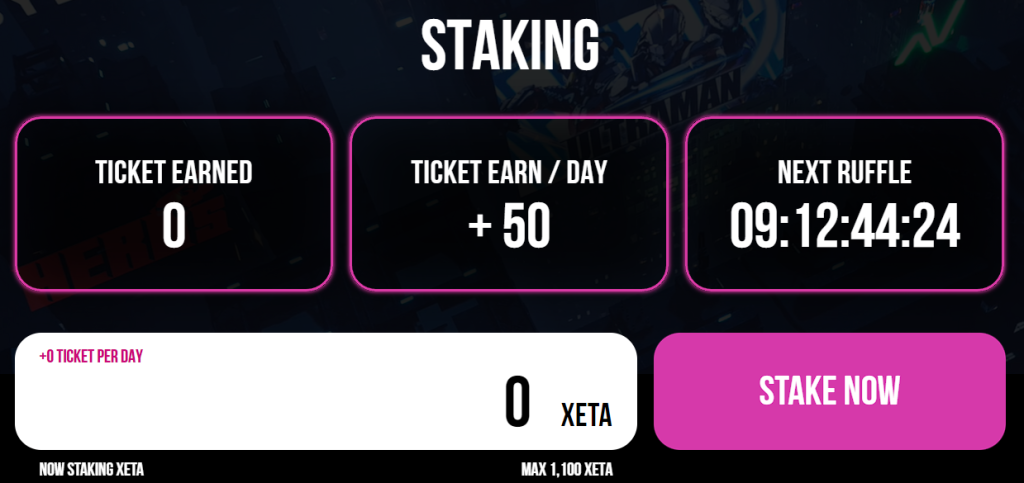Click the 0 value under Ticket Earned
Screen dimensions: 1024x483
point(174,227)
